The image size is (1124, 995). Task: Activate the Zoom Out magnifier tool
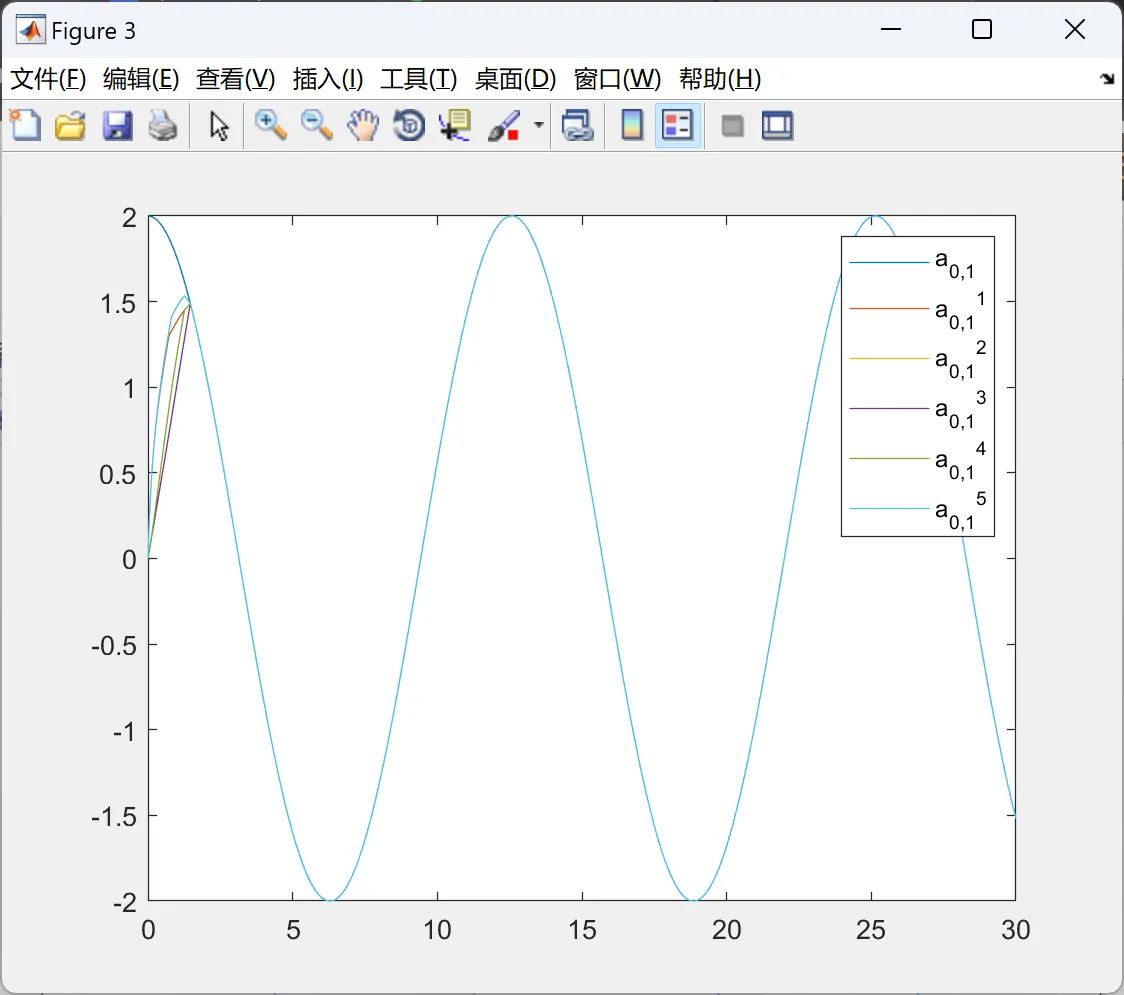pos(316,125)
